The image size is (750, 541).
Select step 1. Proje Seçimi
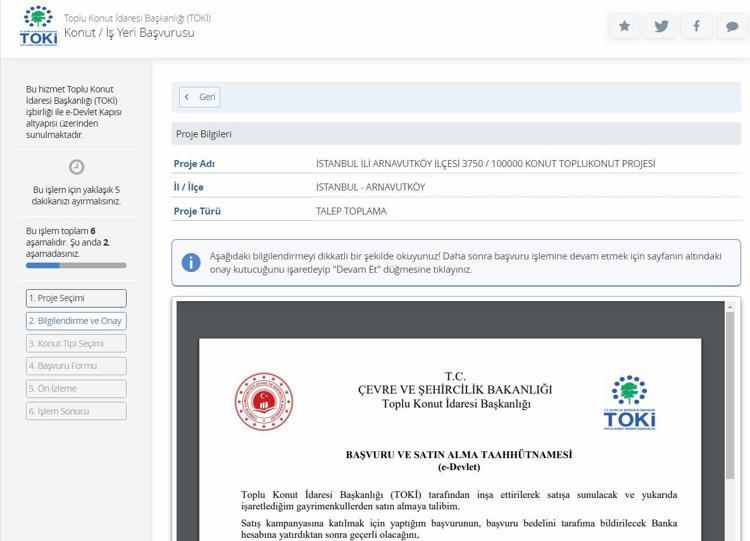click(x=76, y=298)
